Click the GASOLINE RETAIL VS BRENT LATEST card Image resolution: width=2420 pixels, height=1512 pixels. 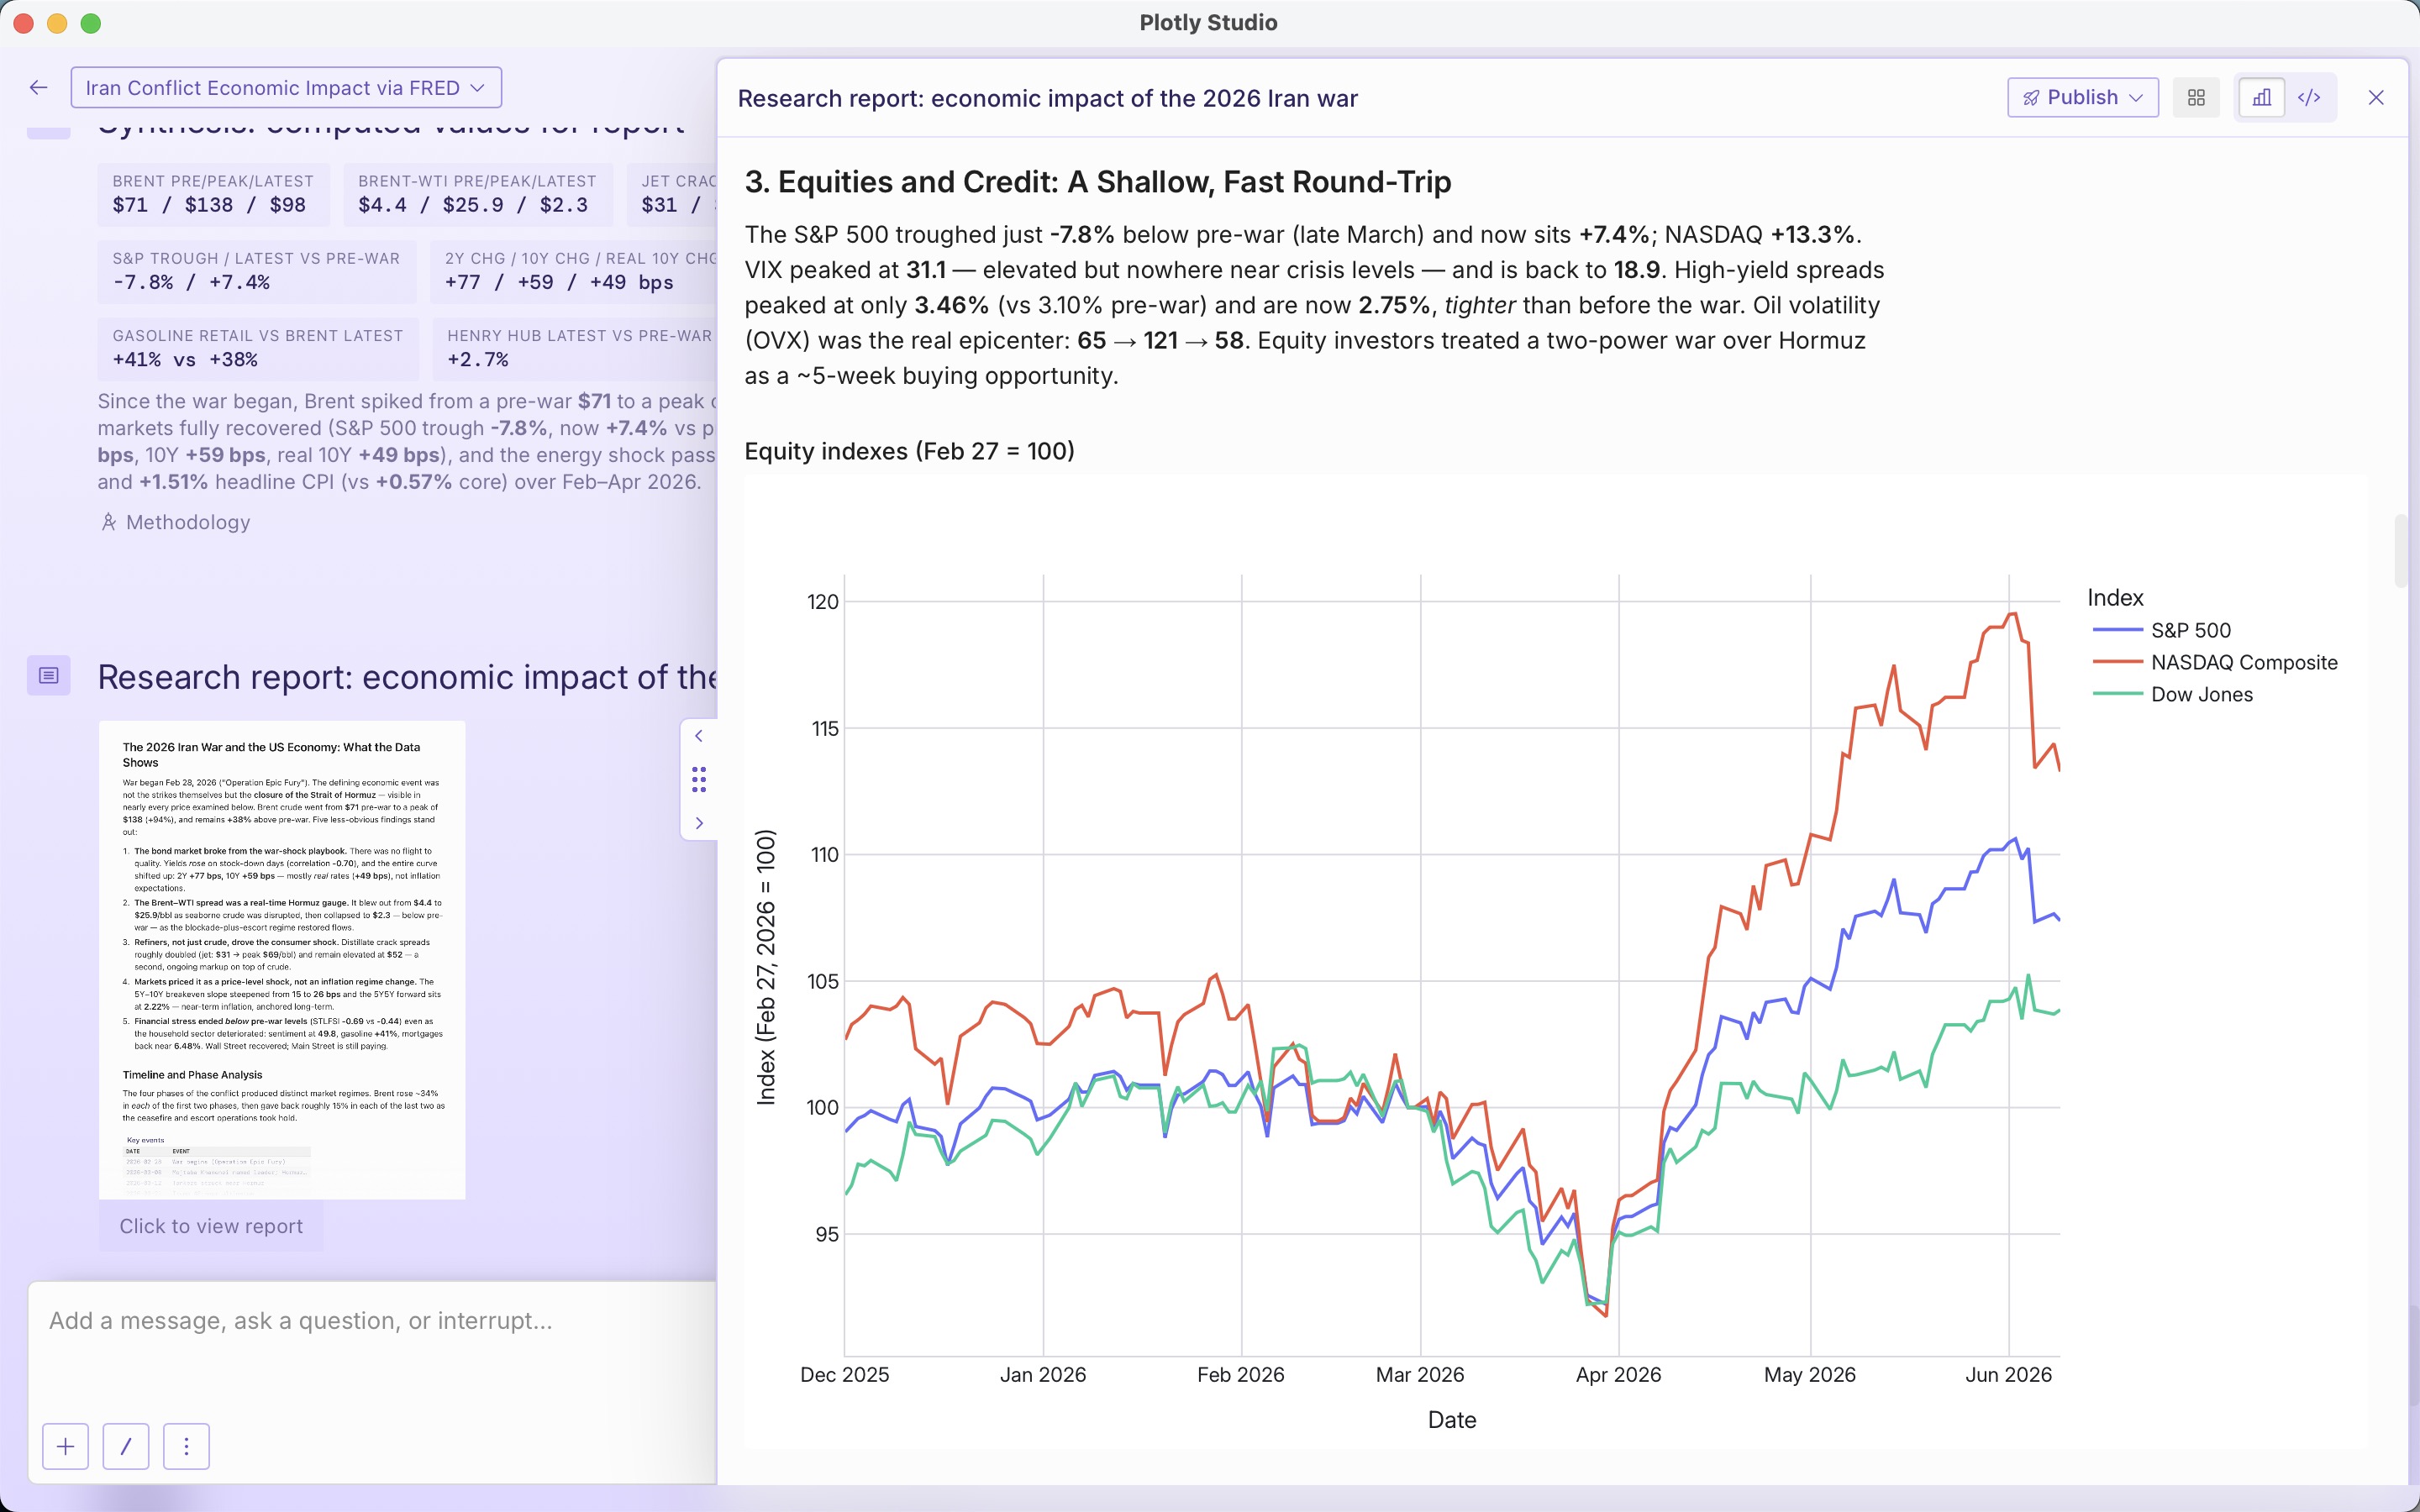click(258, 348)
